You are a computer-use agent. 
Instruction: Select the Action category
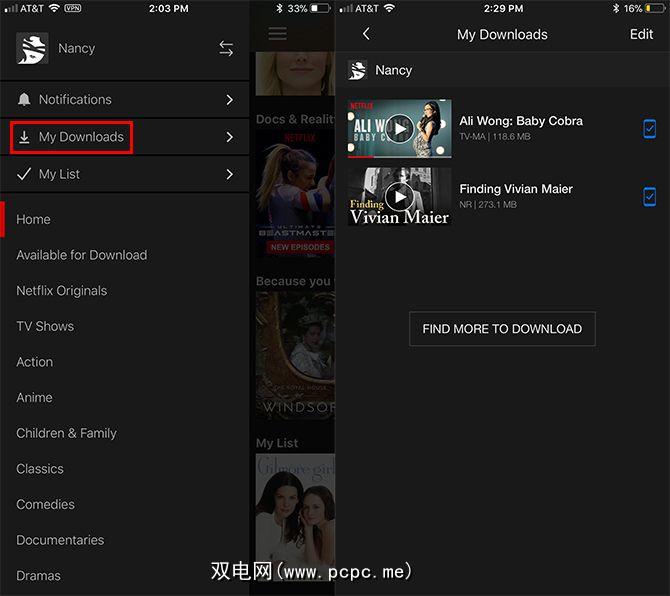pyautogui.click(x=35, y=362)
